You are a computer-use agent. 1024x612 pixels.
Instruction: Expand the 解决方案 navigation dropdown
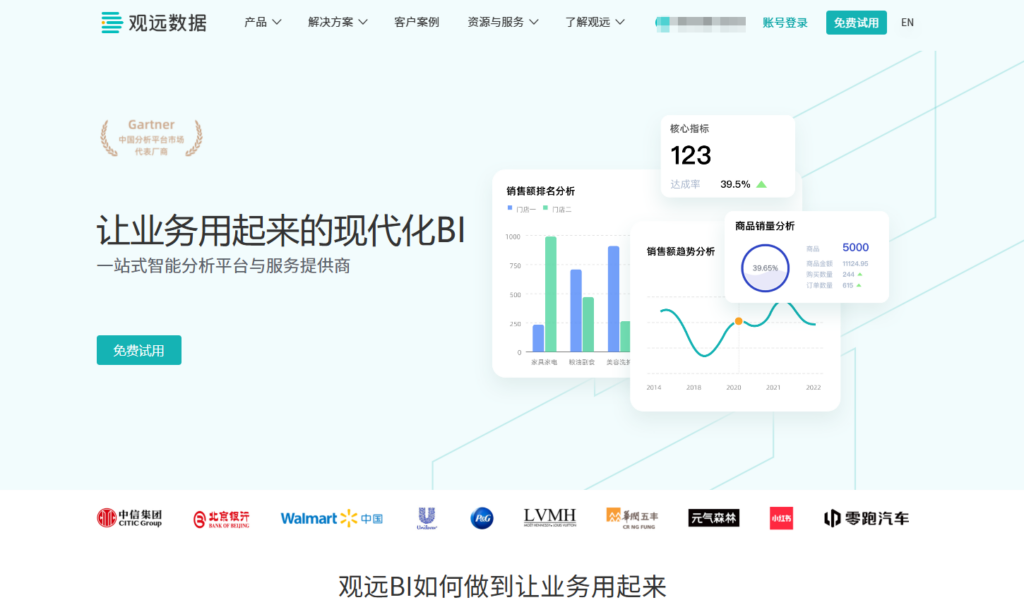(x=331, y=21)
